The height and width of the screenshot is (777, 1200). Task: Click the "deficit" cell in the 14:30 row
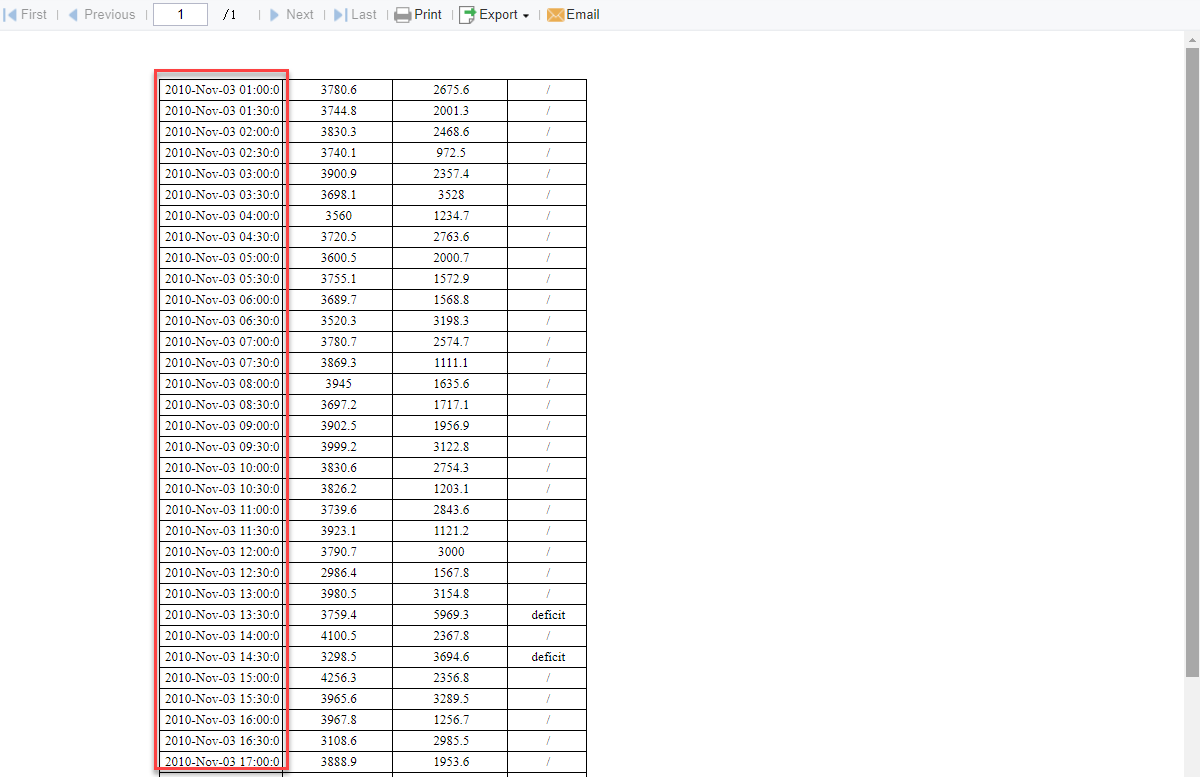point(546,656)
